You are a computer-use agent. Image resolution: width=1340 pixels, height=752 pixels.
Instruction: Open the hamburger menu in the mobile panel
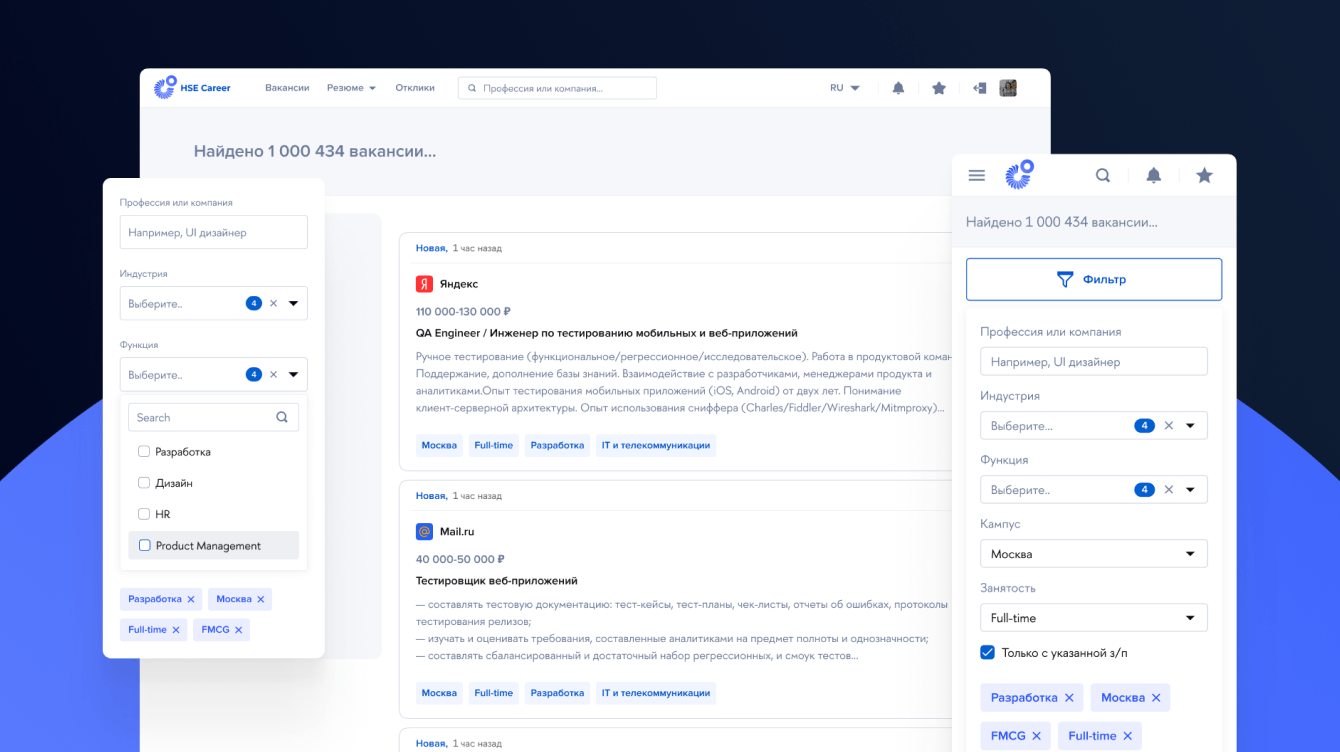click(977, 176)
